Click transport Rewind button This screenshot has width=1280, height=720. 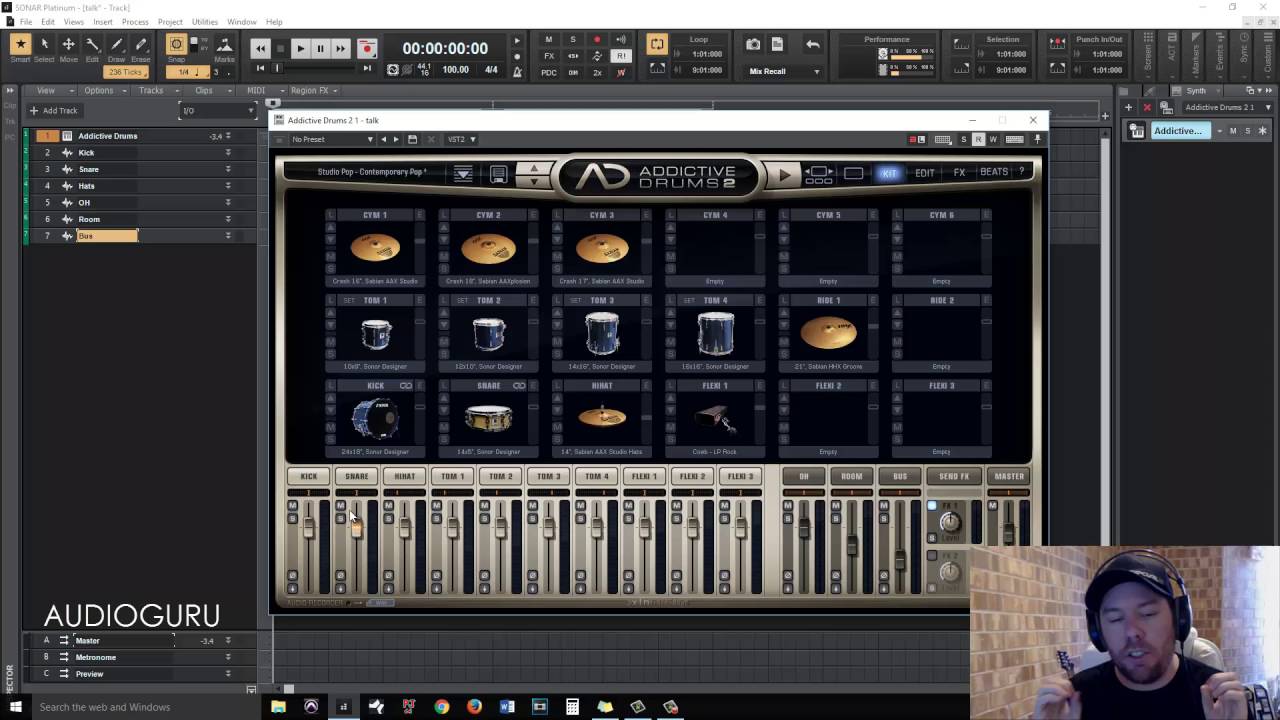(260, 48)
